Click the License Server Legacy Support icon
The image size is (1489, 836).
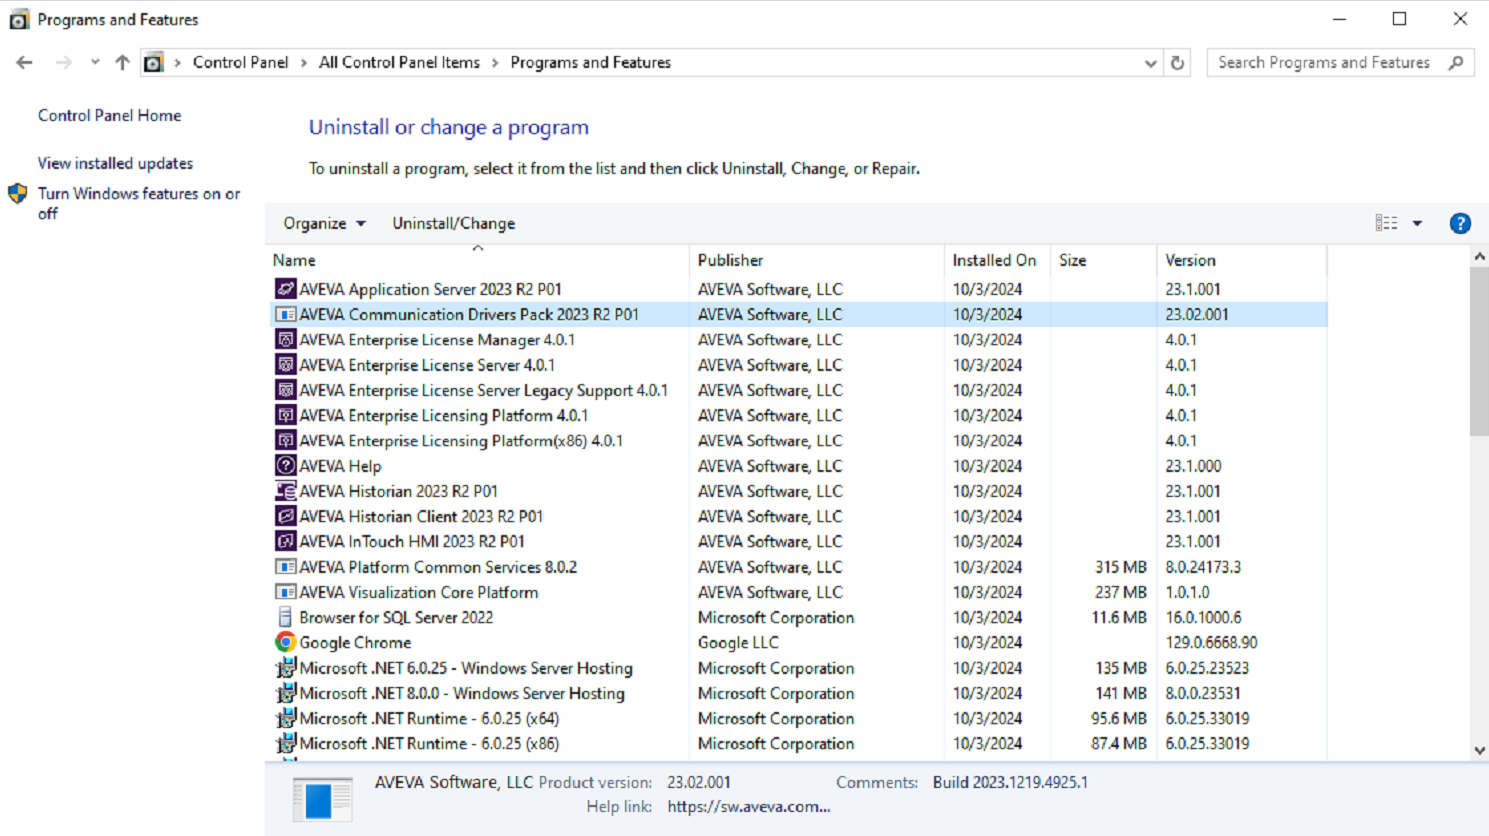[x=285, y=390]
